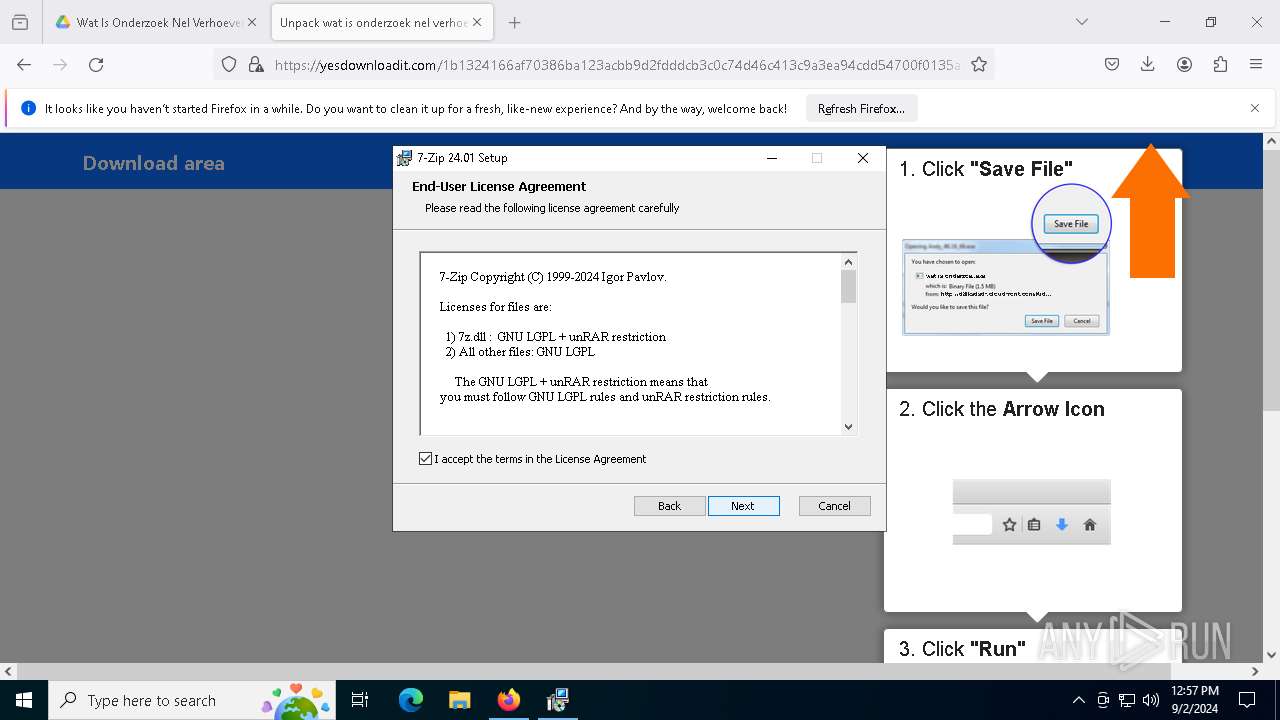Open Task View on the taskbar
This screenshot has height=720, width=1280.
pyautogui.click(x=360, y=701)
